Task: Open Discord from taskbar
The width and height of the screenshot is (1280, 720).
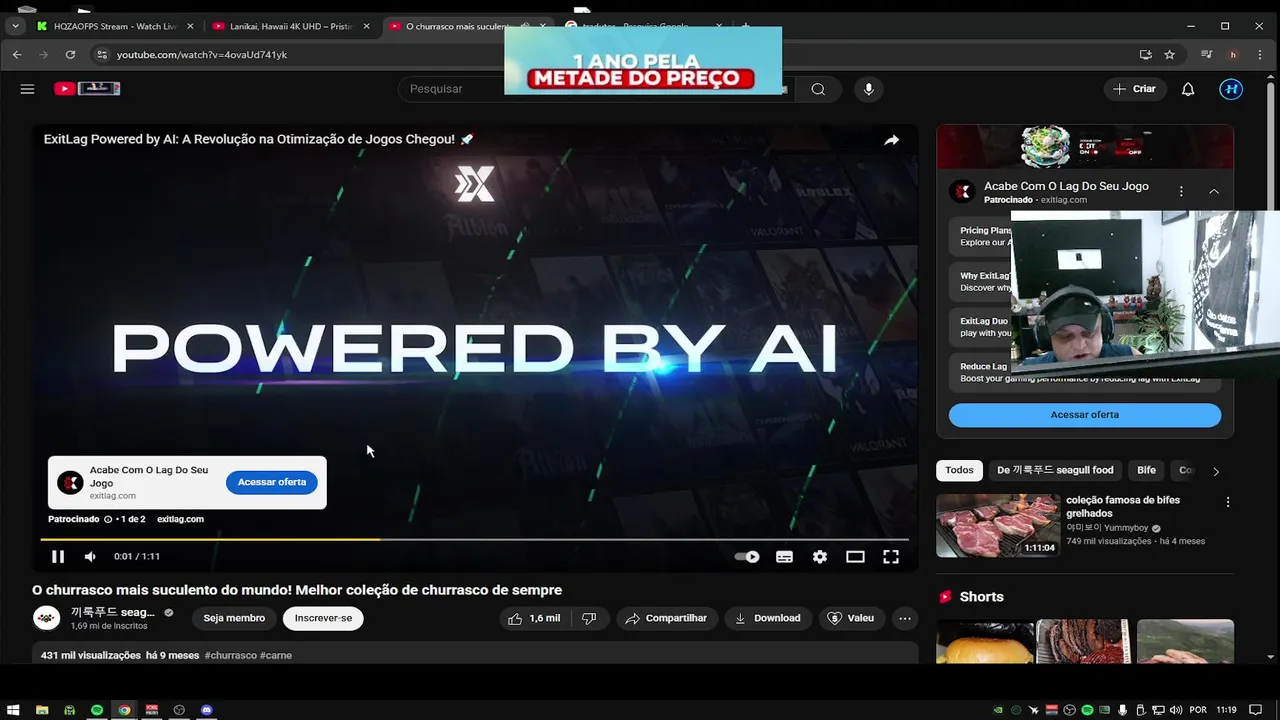Action: coord(207,710)
